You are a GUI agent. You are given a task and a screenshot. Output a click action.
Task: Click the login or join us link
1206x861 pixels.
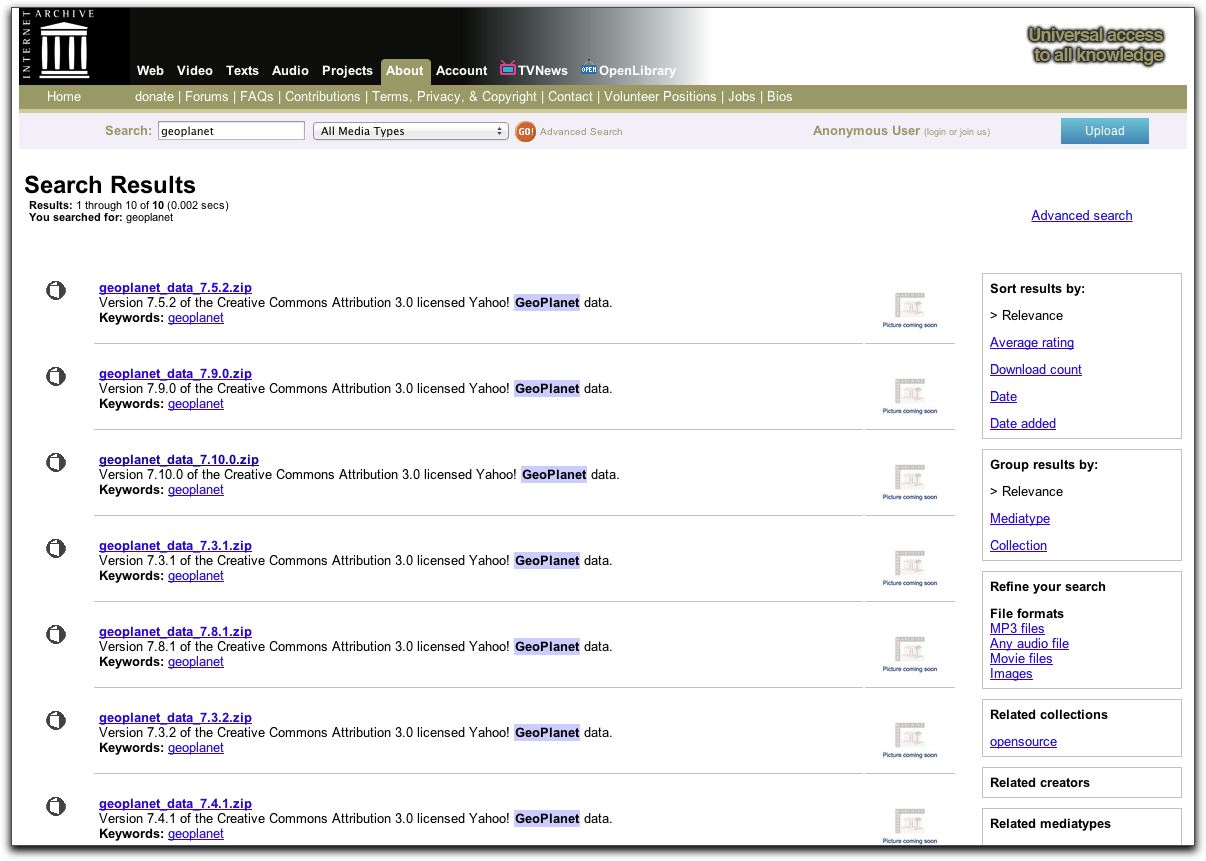(957, 132)
